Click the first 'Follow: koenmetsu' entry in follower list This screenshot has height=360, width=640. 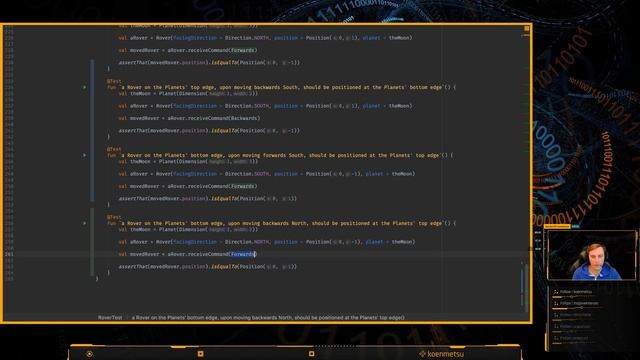(x=576, y=292)
